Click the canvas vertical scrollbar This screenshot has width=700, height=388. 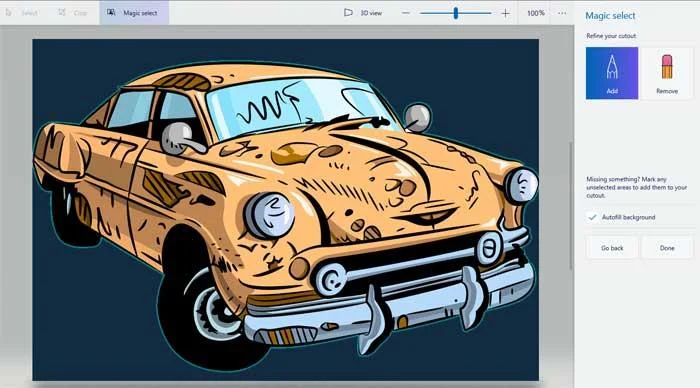(x=571, y=205)
